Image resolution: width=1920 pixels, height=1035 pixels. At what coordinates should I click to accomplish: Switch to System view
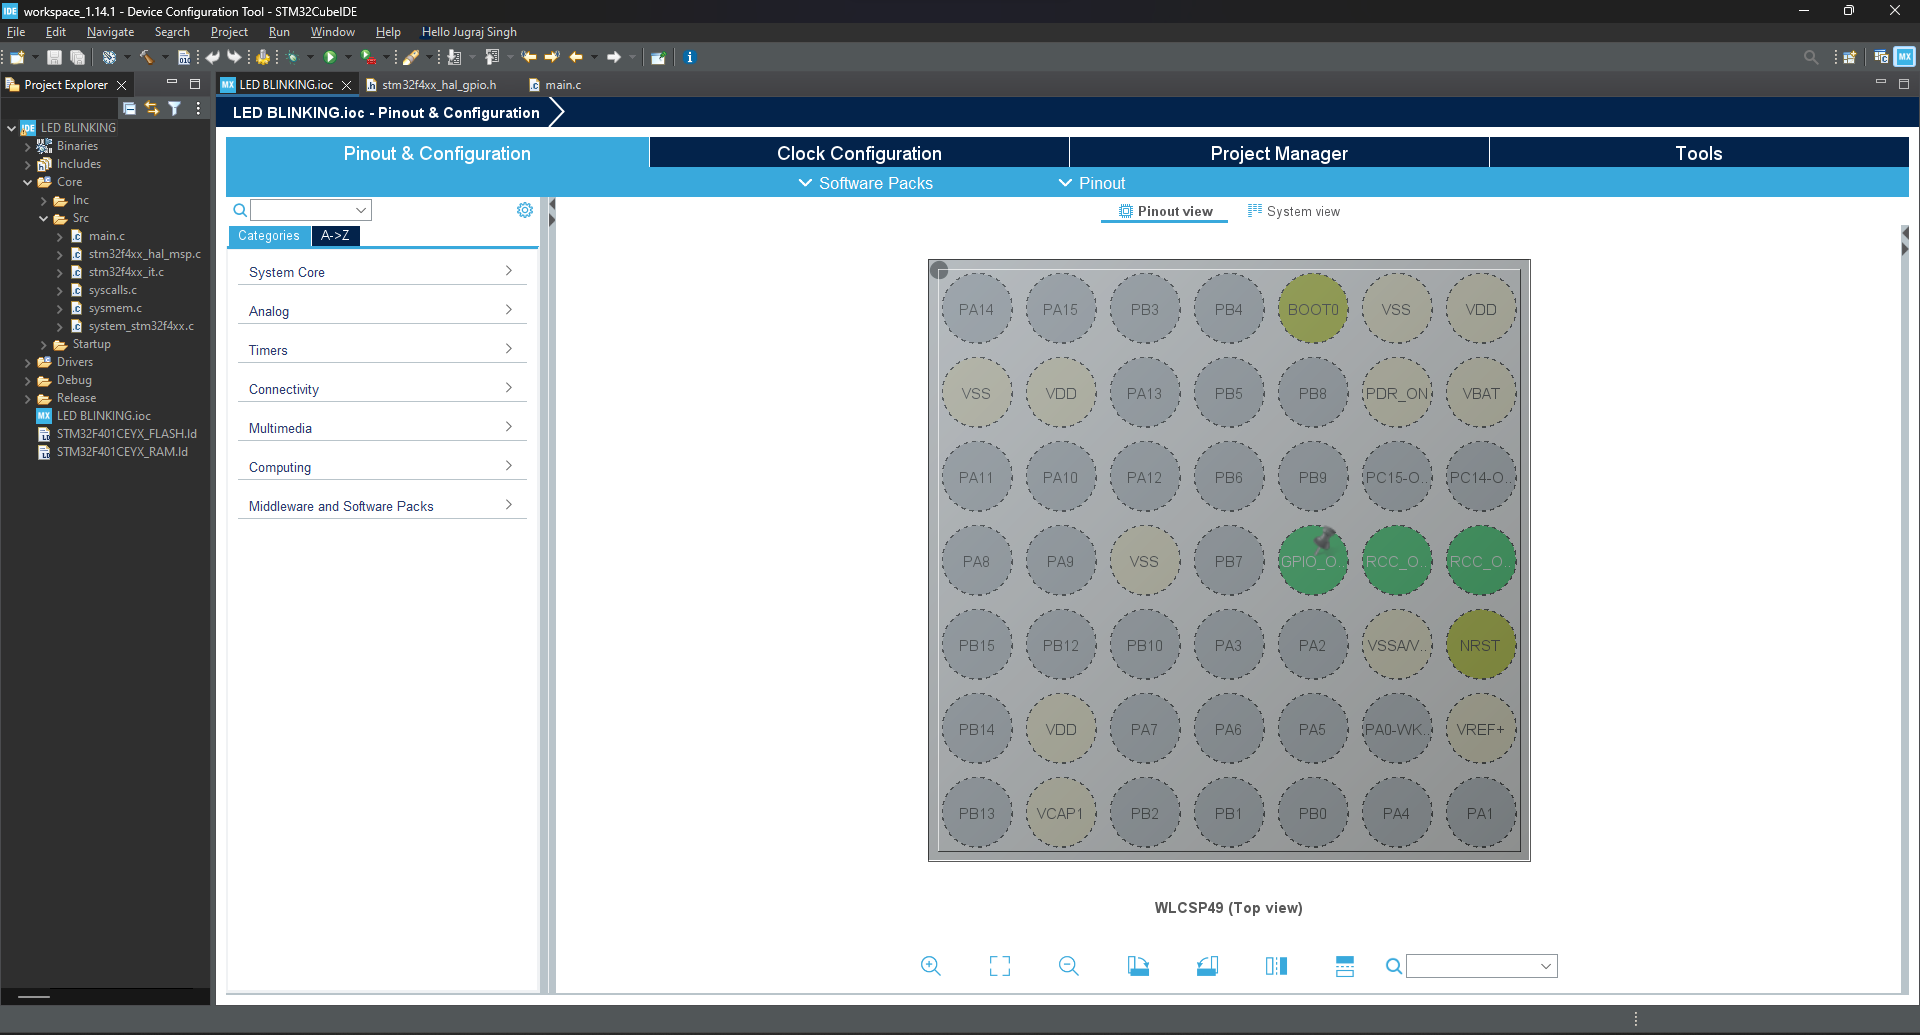(x=1294, y=211)
